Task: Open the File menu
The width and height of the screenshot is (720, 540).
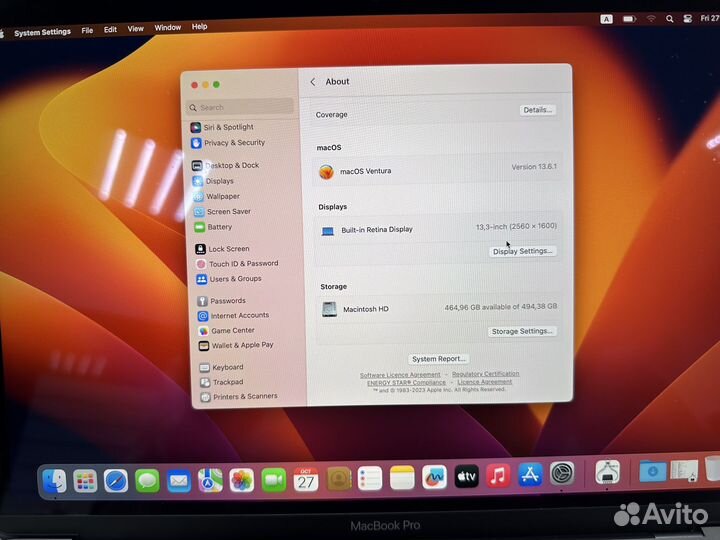Action: (87, 31)
